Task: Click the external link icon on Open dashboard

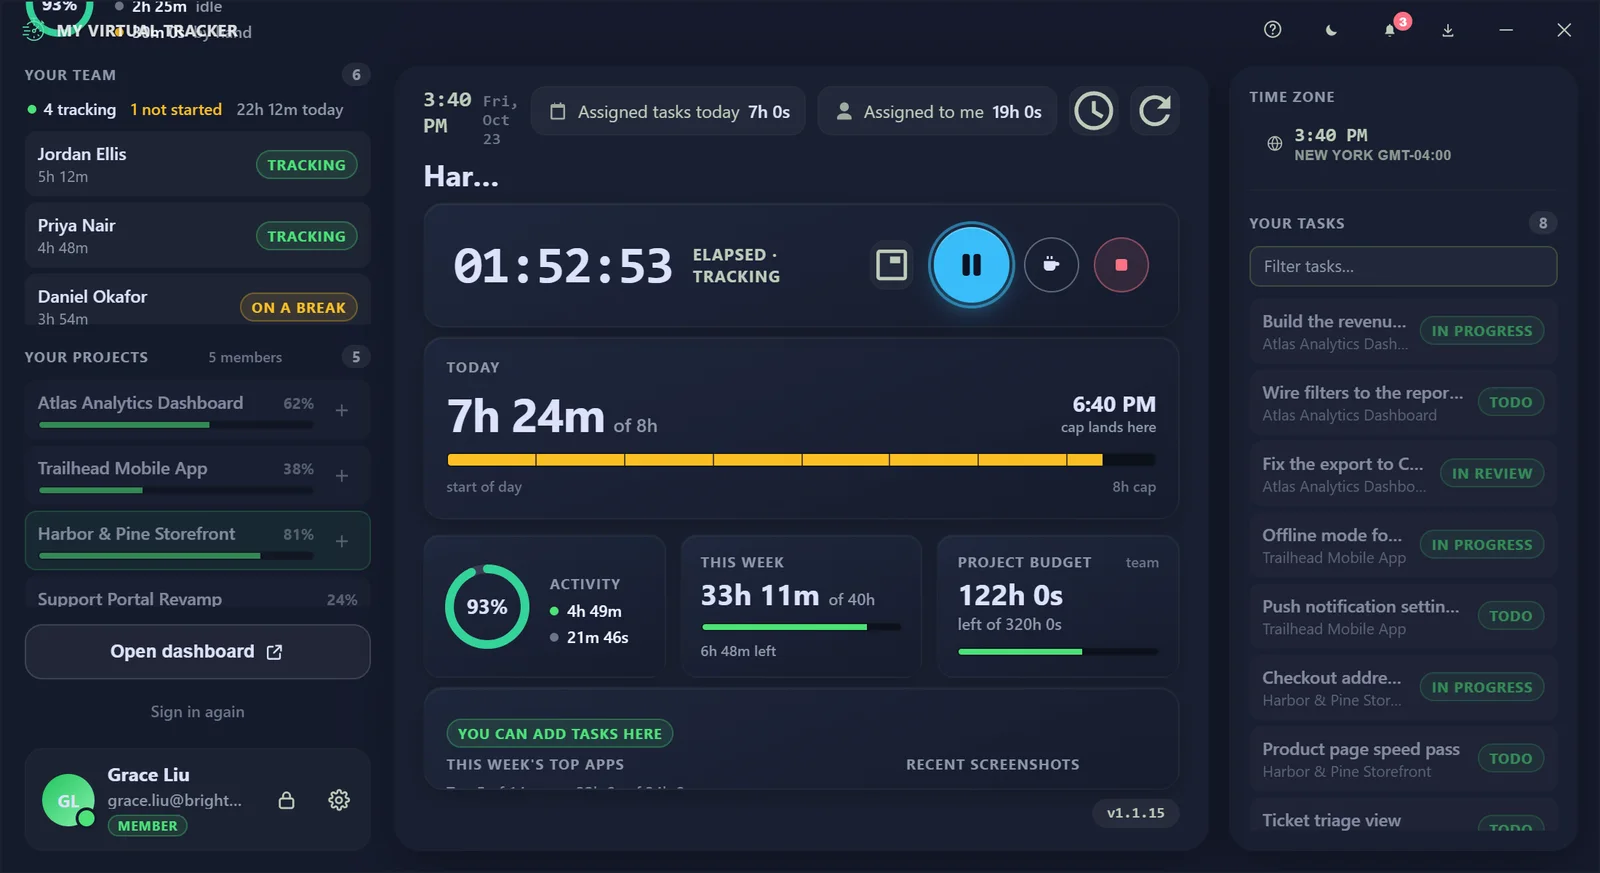Action: pos(274,652)
